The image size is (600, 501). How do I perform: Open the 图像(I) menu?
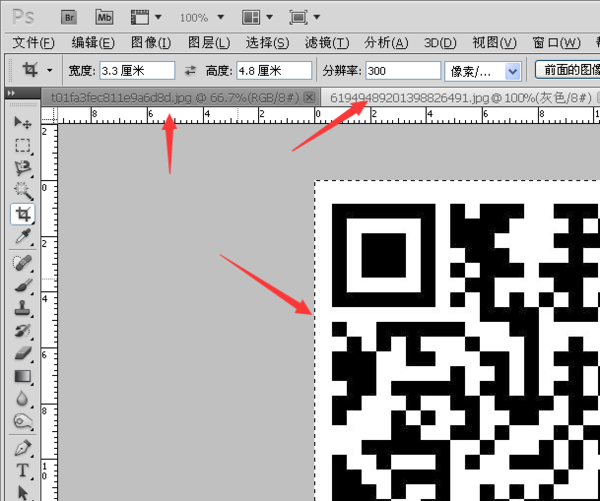[151, 42]
